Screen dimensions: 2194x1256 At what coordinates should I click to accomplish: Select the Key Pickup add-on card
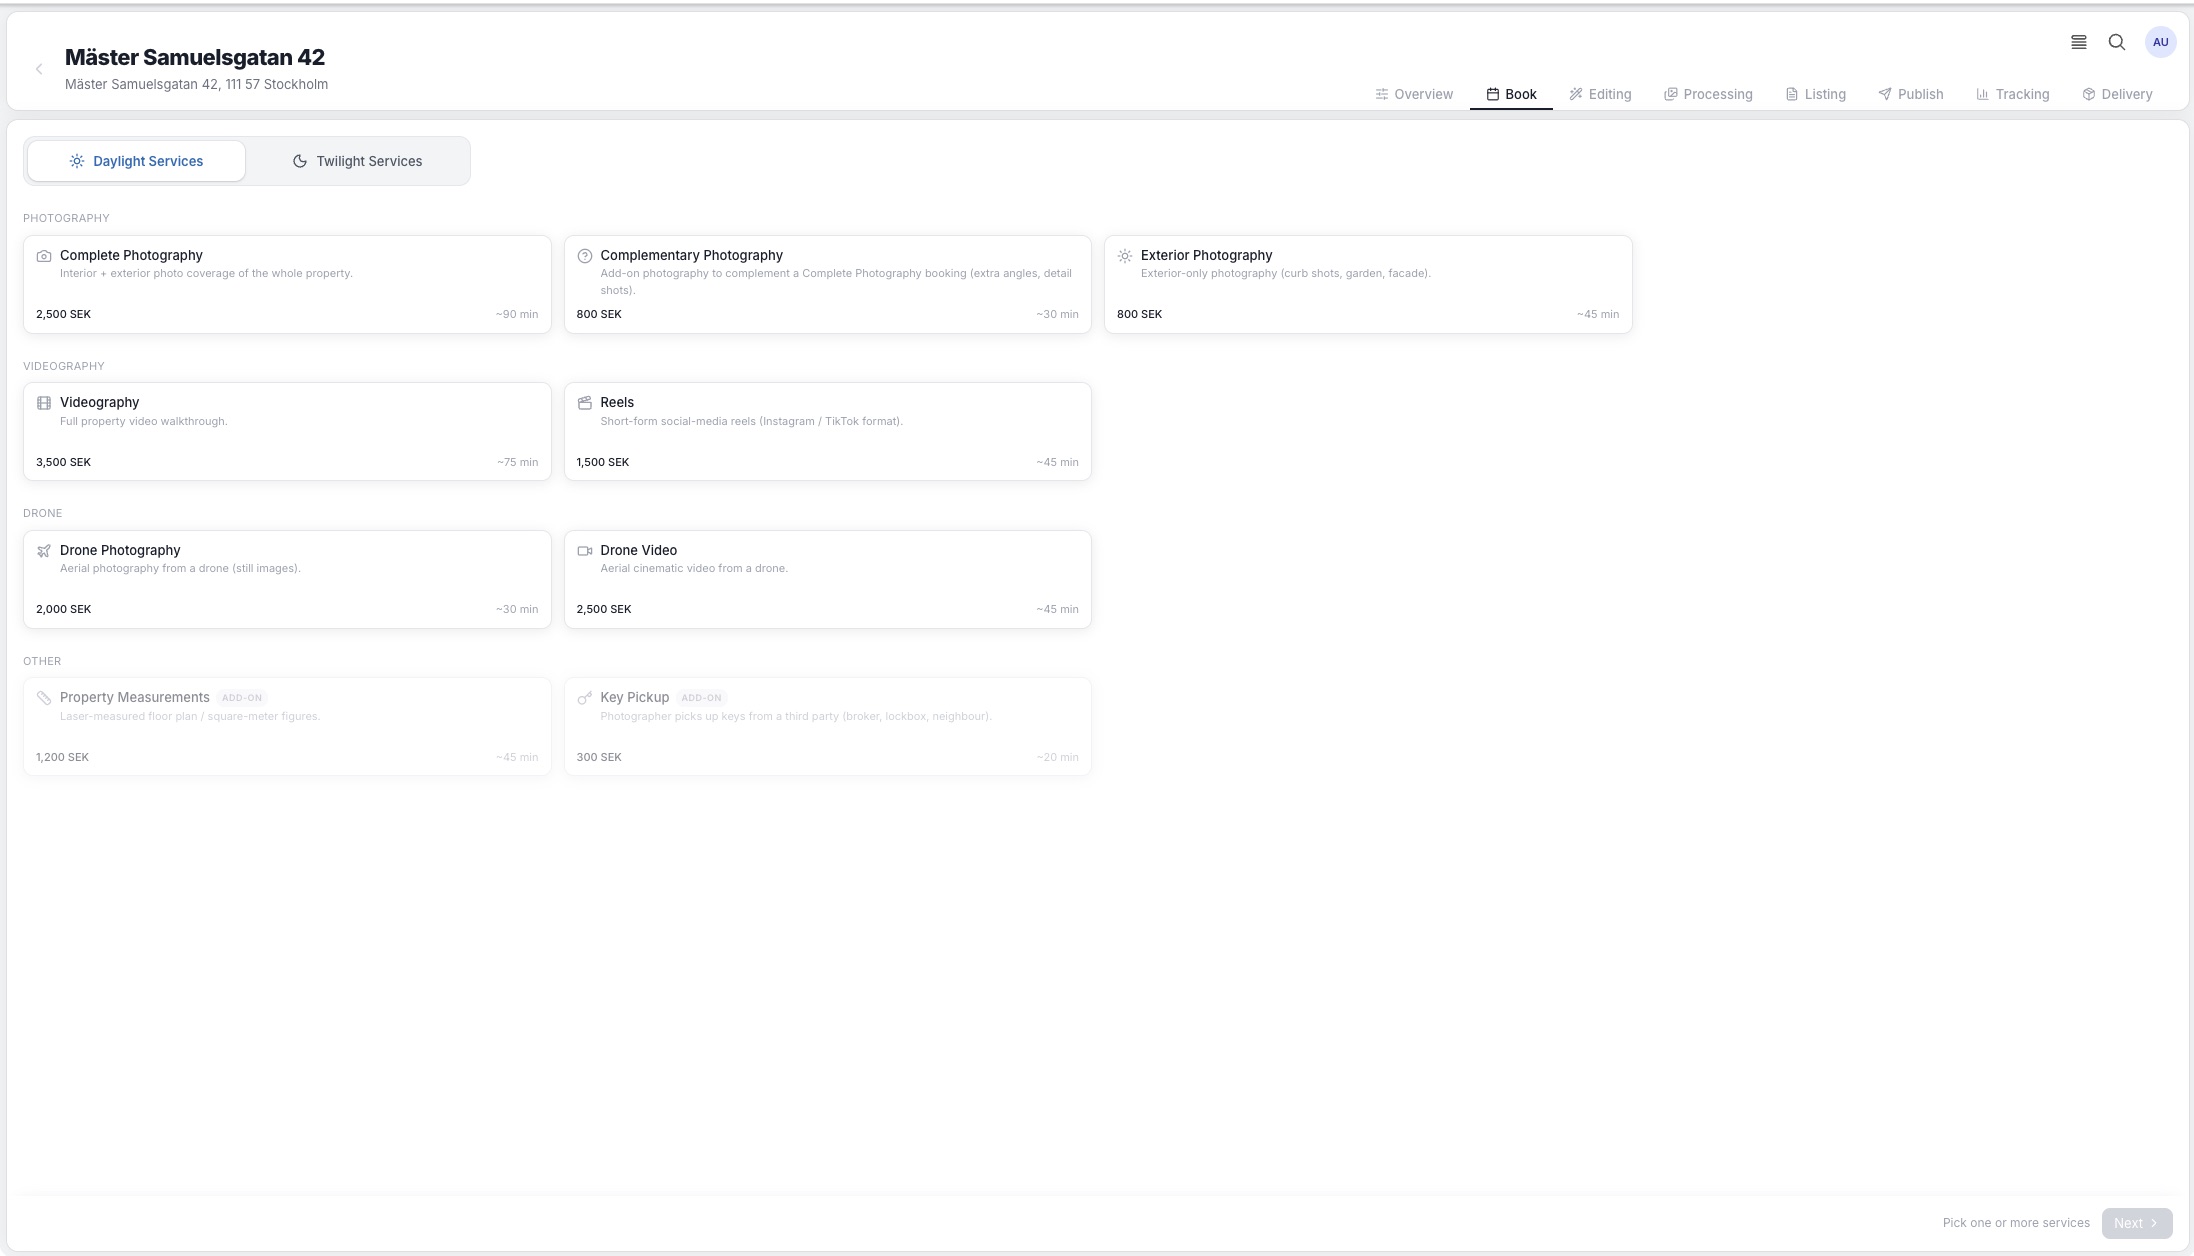click(x=828, y=727)
